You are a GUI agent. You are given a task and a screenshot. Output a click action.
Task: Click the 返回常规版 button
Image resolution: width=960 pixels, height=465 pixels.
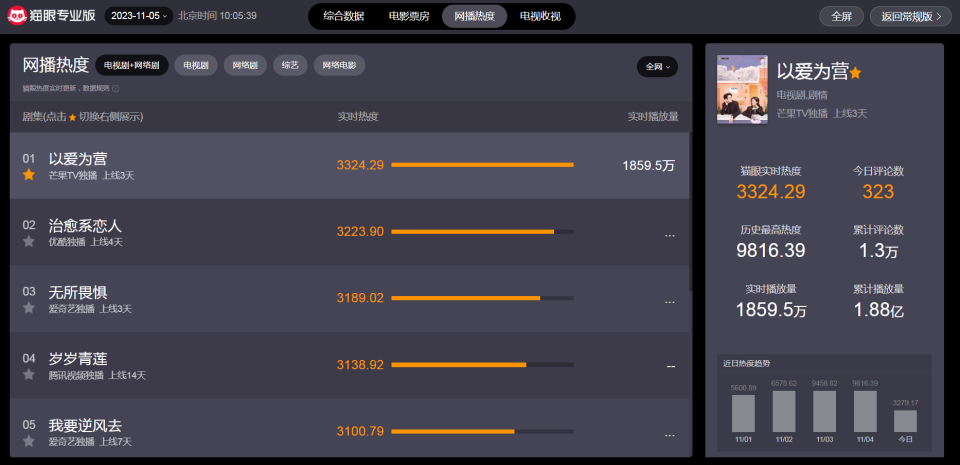(910, 17)
